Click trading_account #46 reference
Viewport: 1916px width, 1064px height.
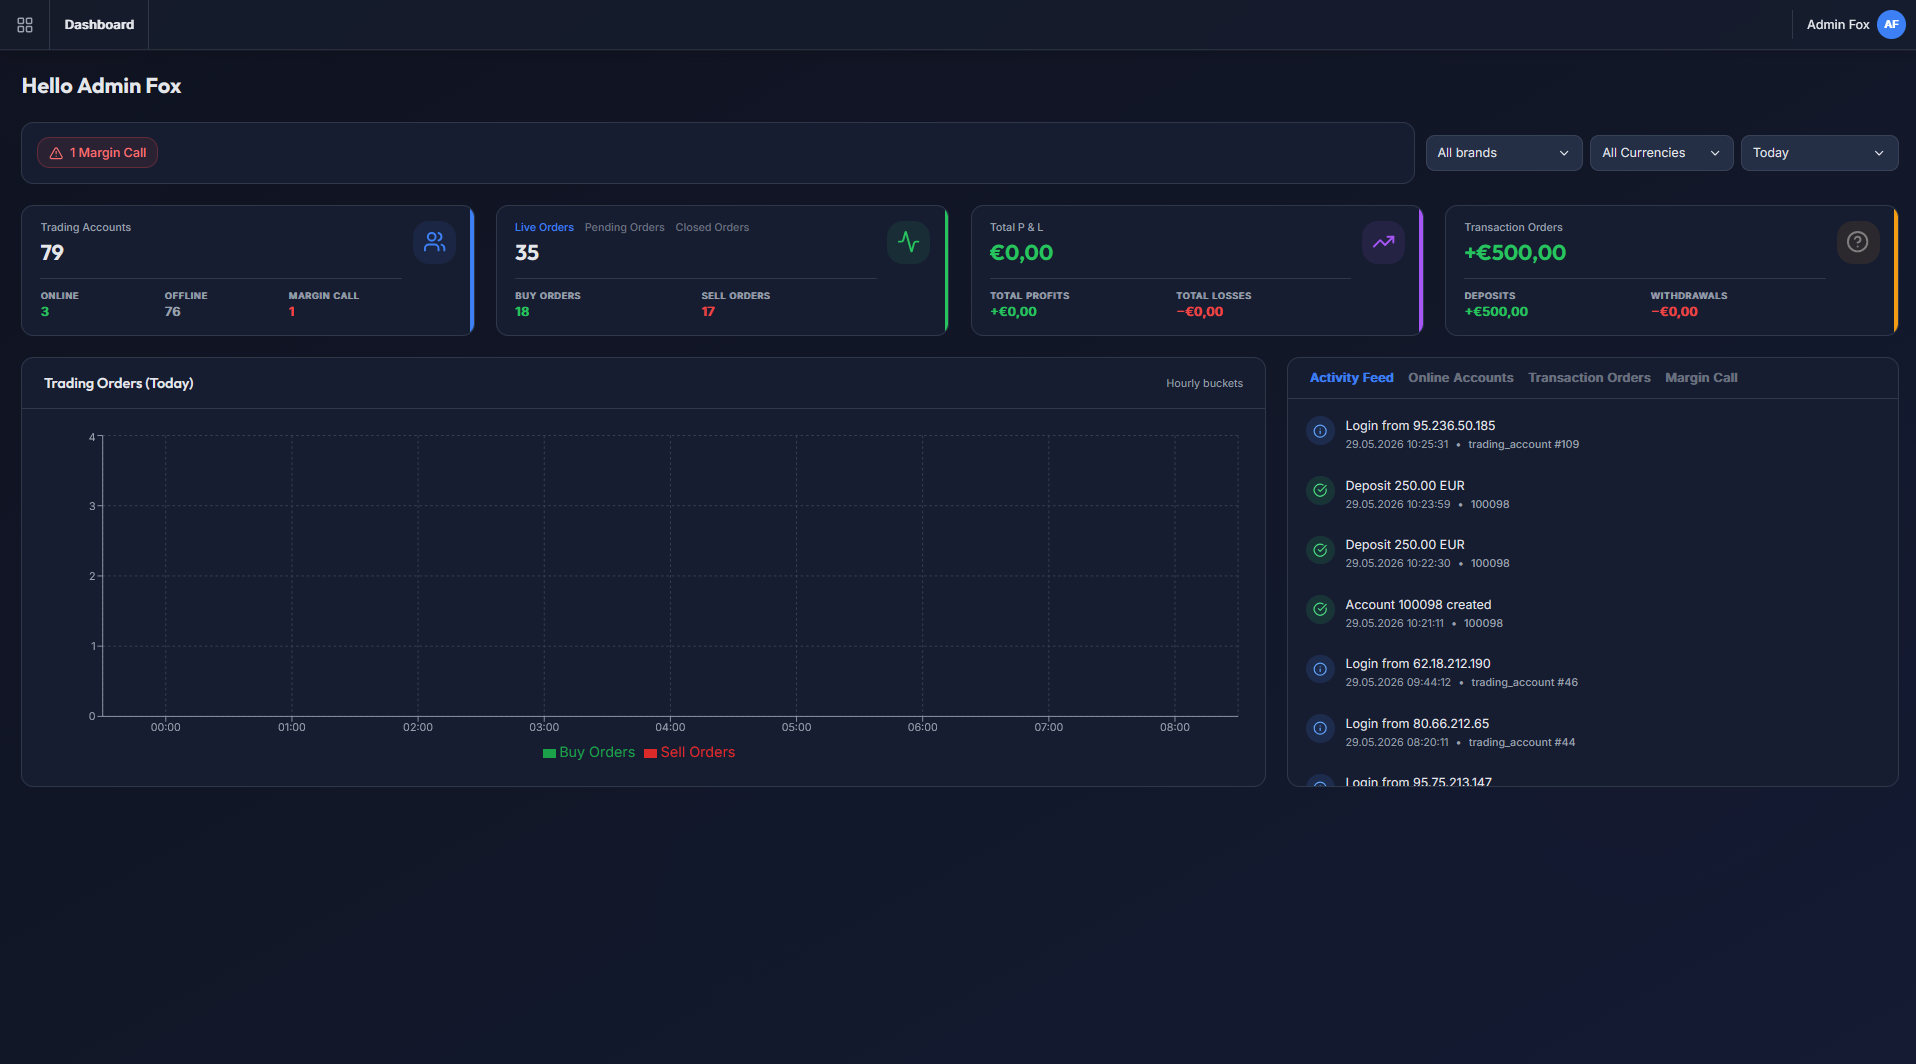click(x=1524, y=682)
